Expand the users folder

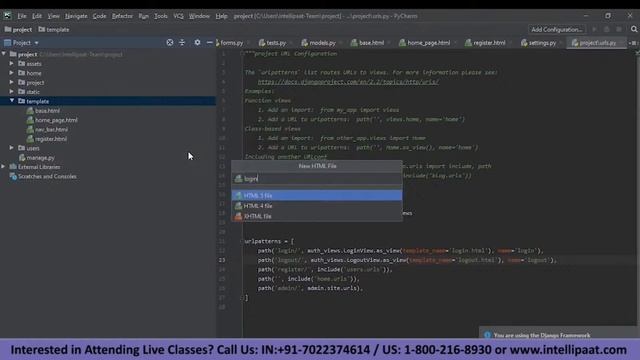(11, 148)
